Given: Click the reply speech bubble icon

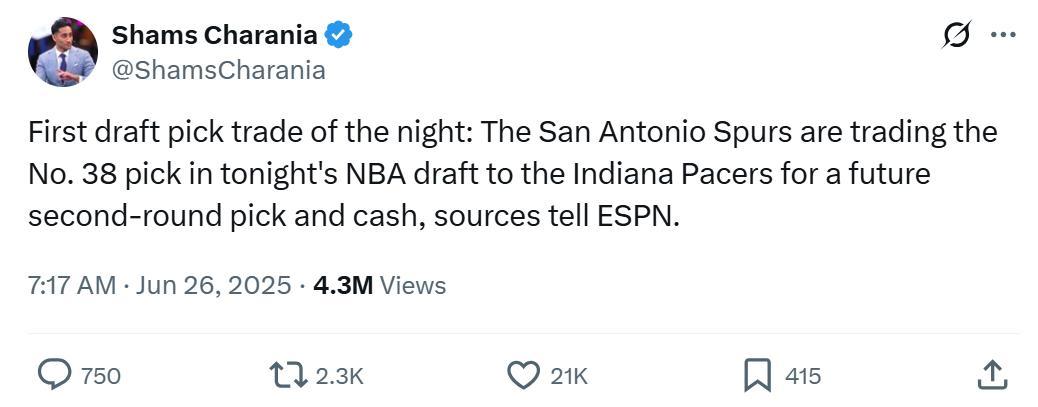Looking at the screenshot, I should point(55,375).
